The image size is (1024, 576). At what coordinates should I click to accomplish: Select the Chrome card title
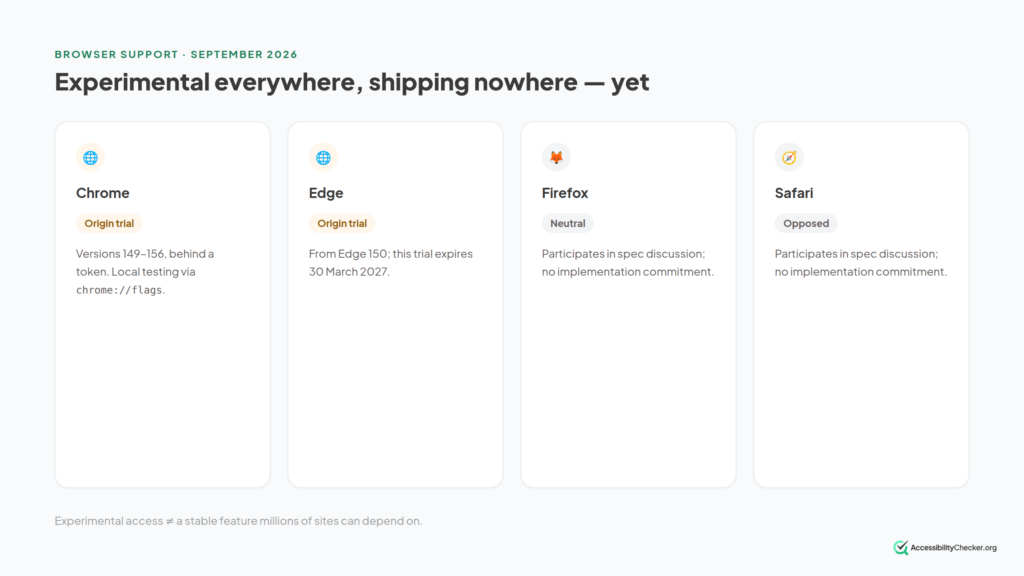pyautogui.click(x=103, y=193)
